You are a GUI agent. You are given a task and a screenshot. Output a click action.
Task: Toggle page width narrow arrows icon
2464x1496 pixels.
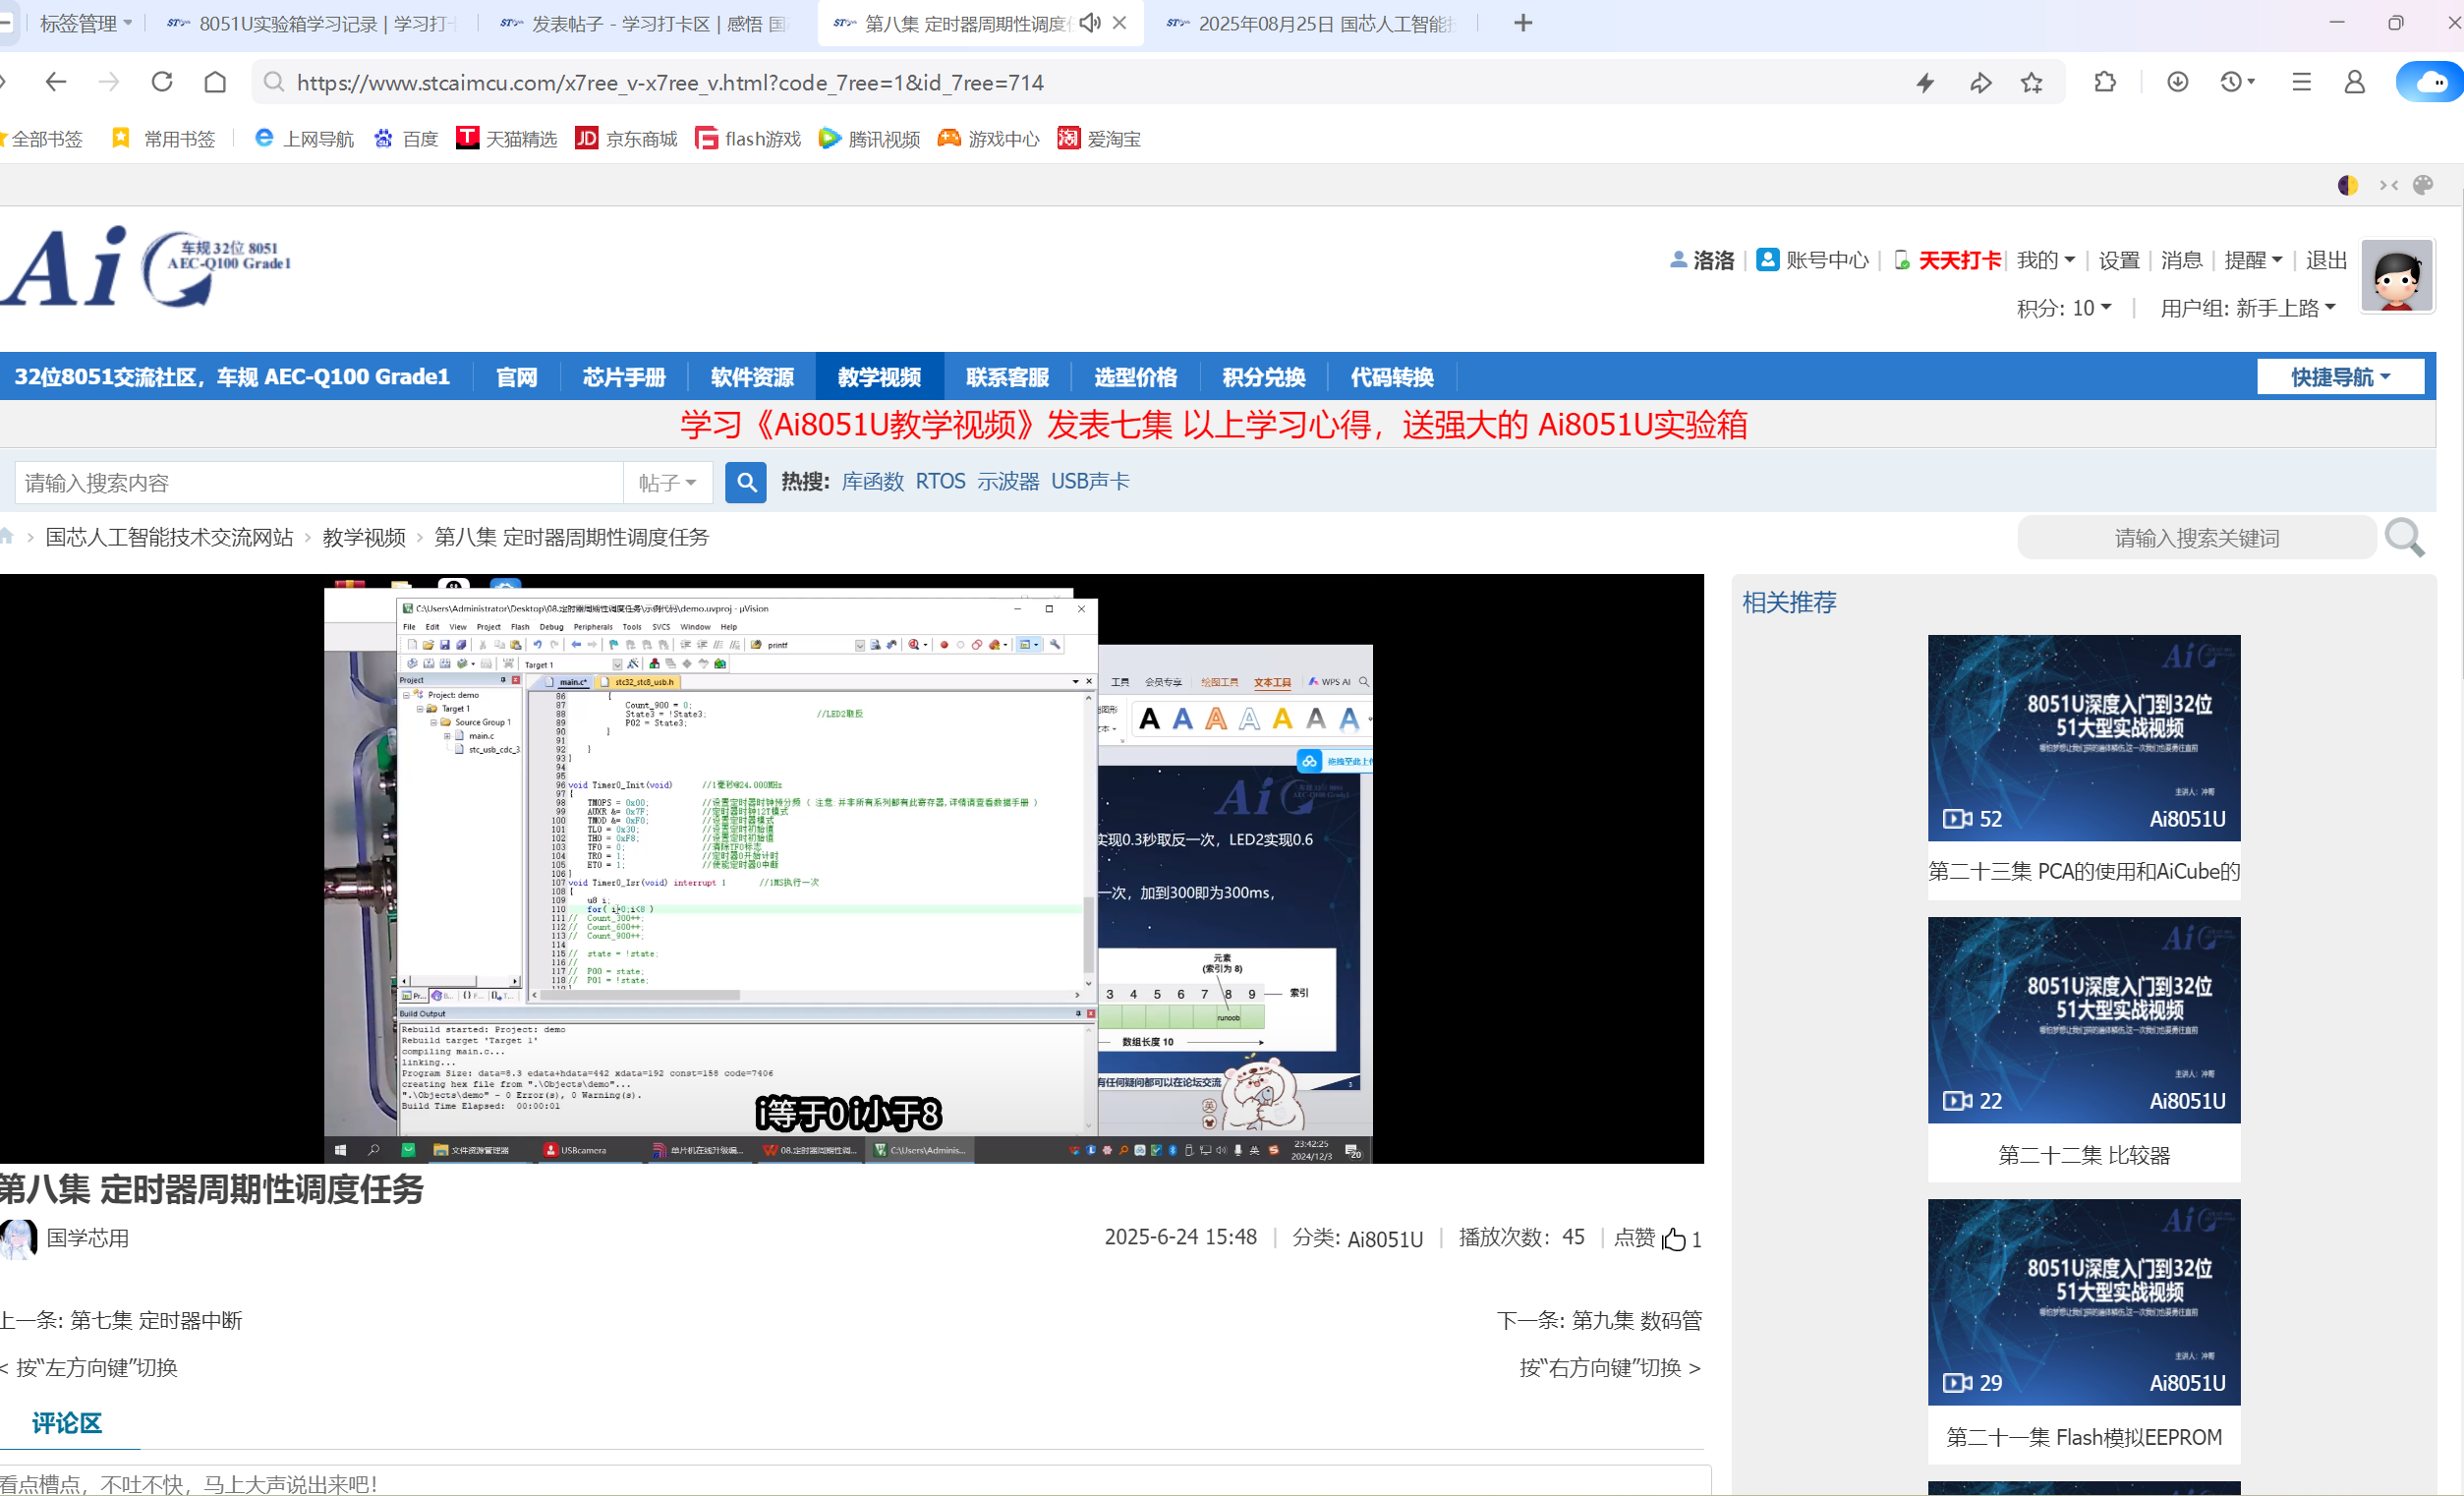[2389, 185]
